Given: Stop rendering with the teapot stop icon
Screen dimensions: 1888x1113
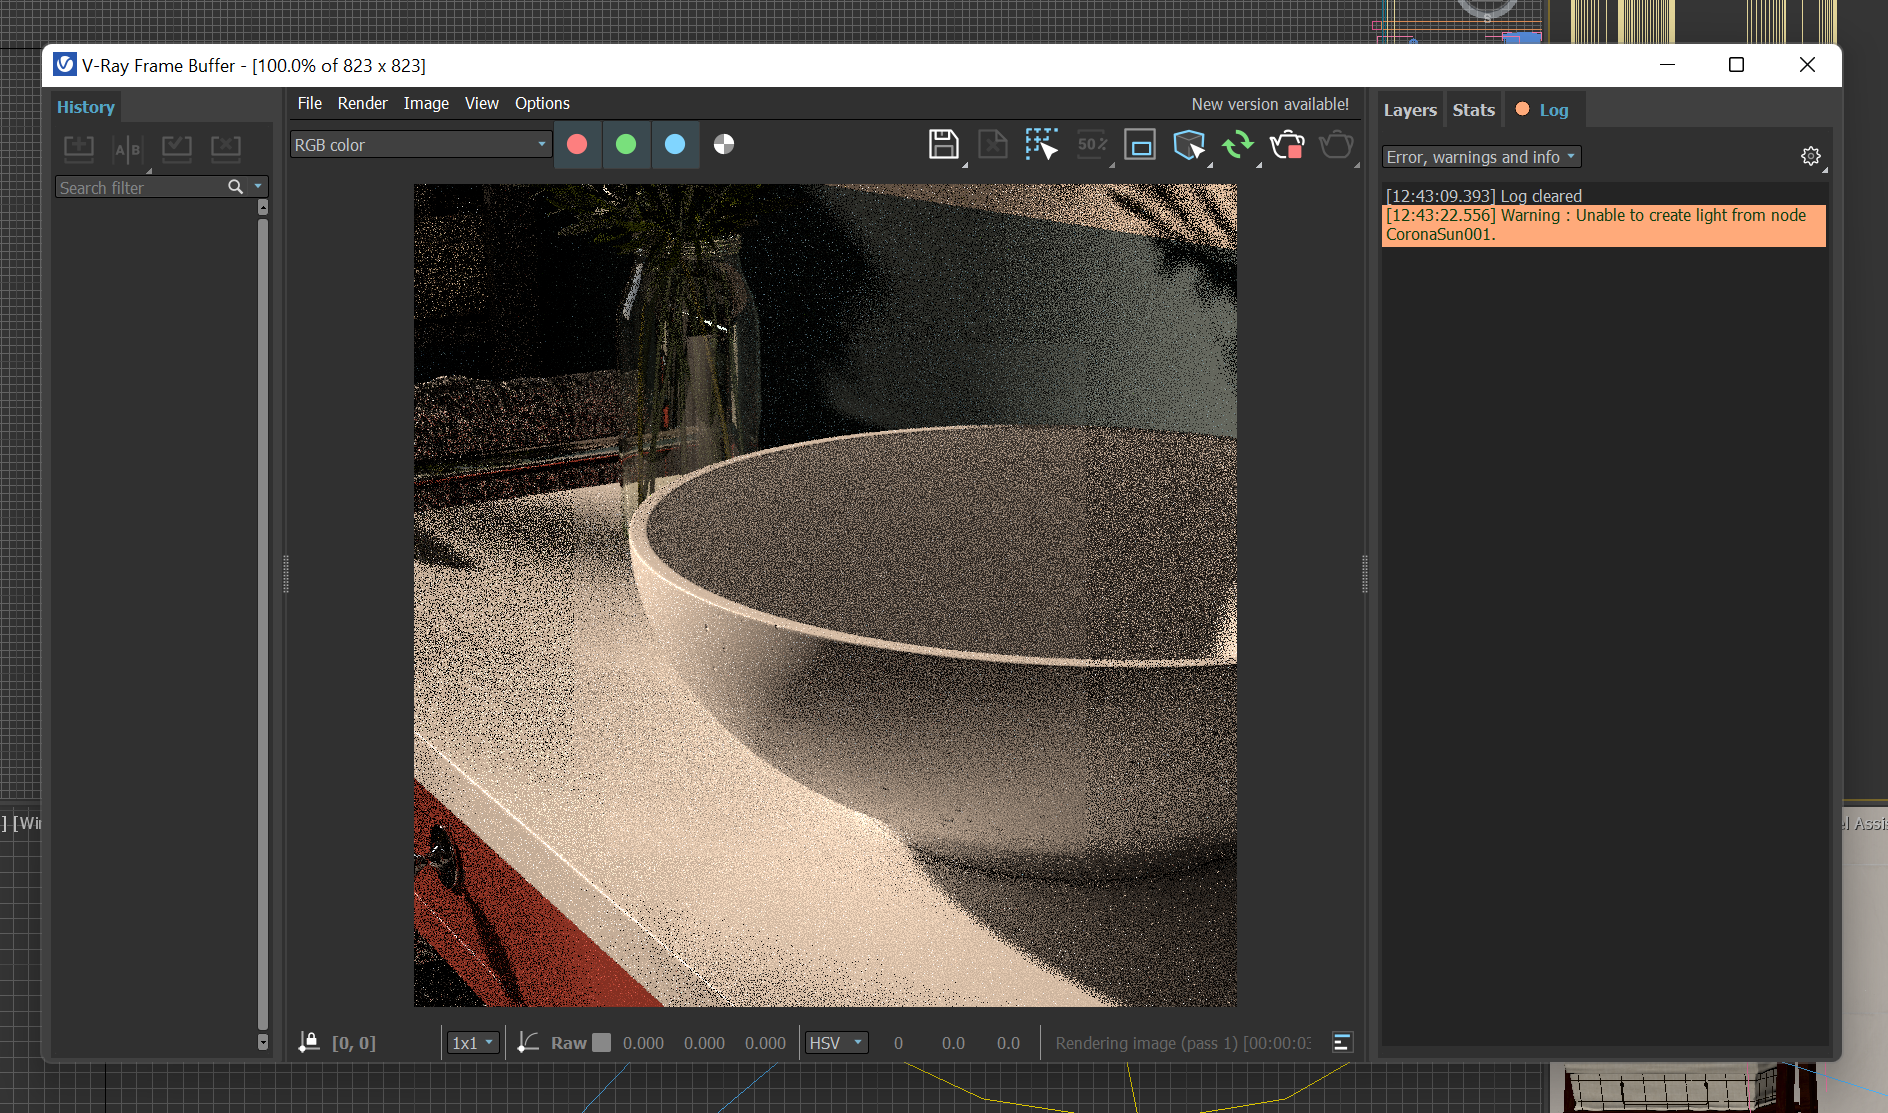Looking at the screenshot, I should point(1287,145).
